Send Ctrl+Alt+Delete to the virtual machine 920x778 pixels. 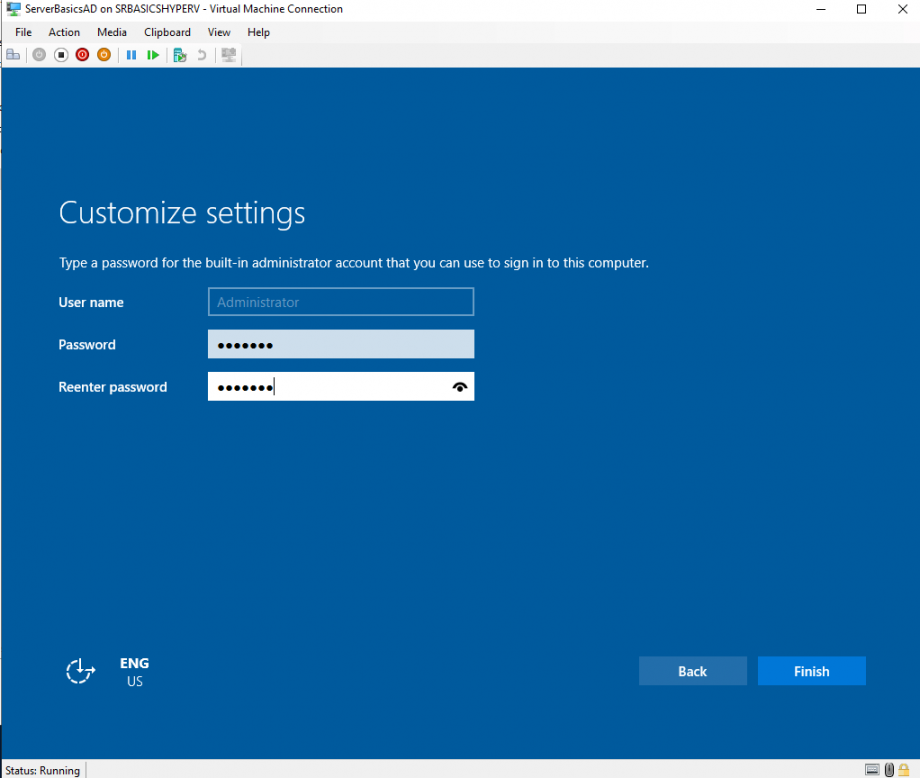point(14,54)
